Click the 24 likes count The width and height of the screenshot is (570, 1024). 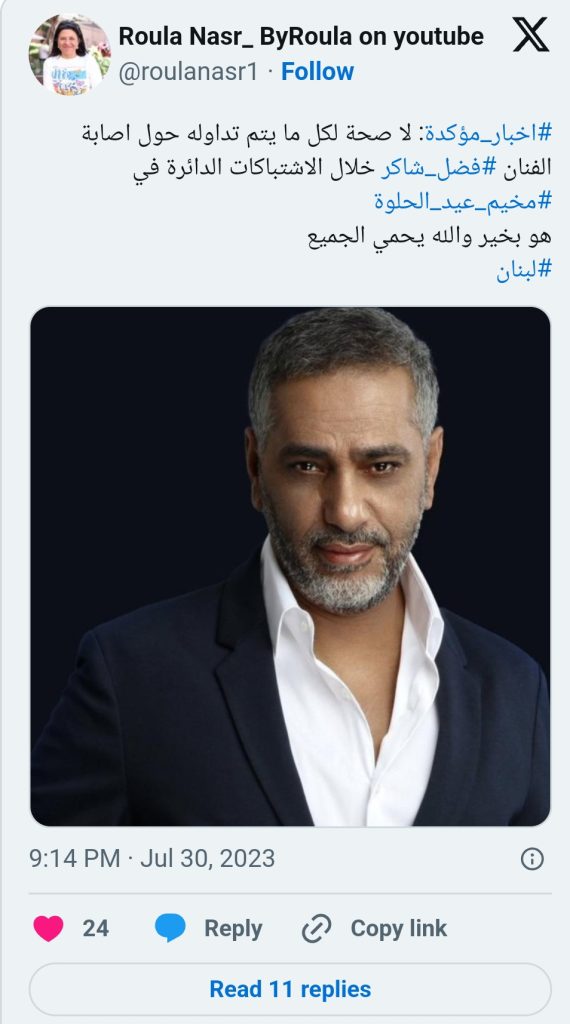point(95,928)
